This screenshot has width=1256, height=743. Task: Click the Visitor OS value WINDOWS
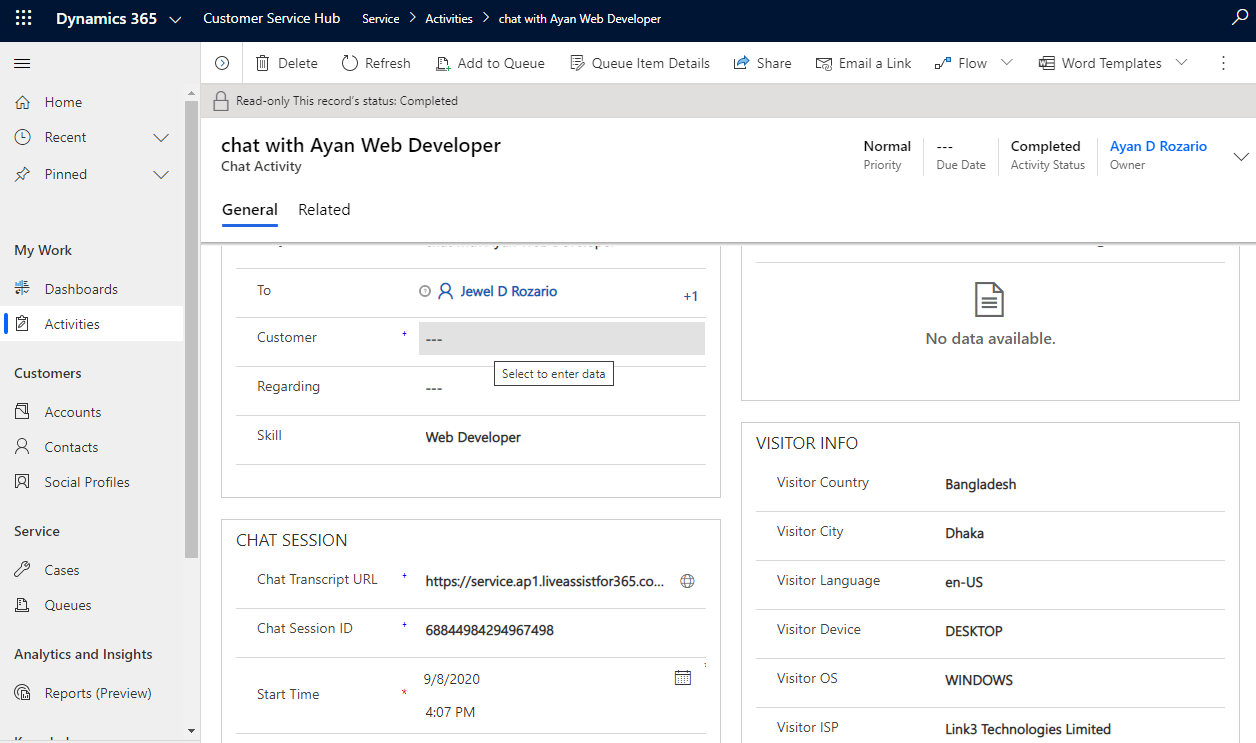tap(979, 680)
